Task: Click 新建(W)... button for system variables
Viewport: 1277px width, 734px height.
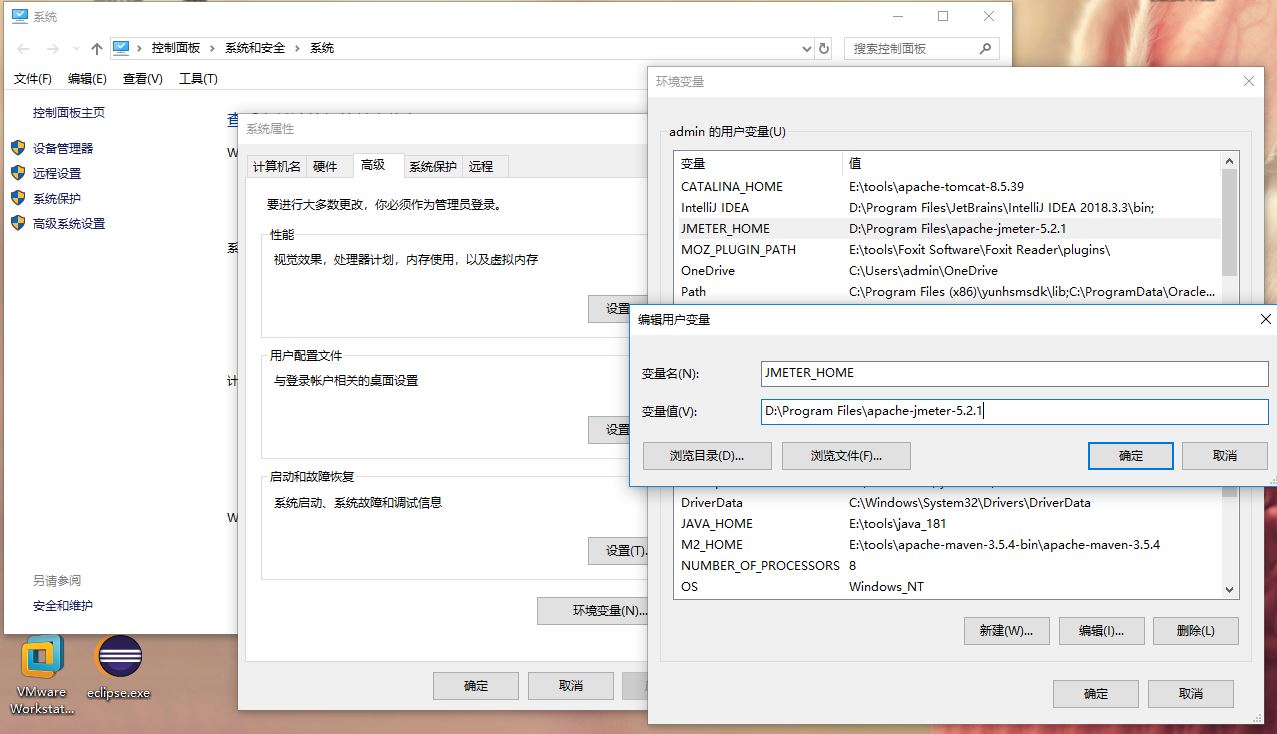Action: [1006, 630]
